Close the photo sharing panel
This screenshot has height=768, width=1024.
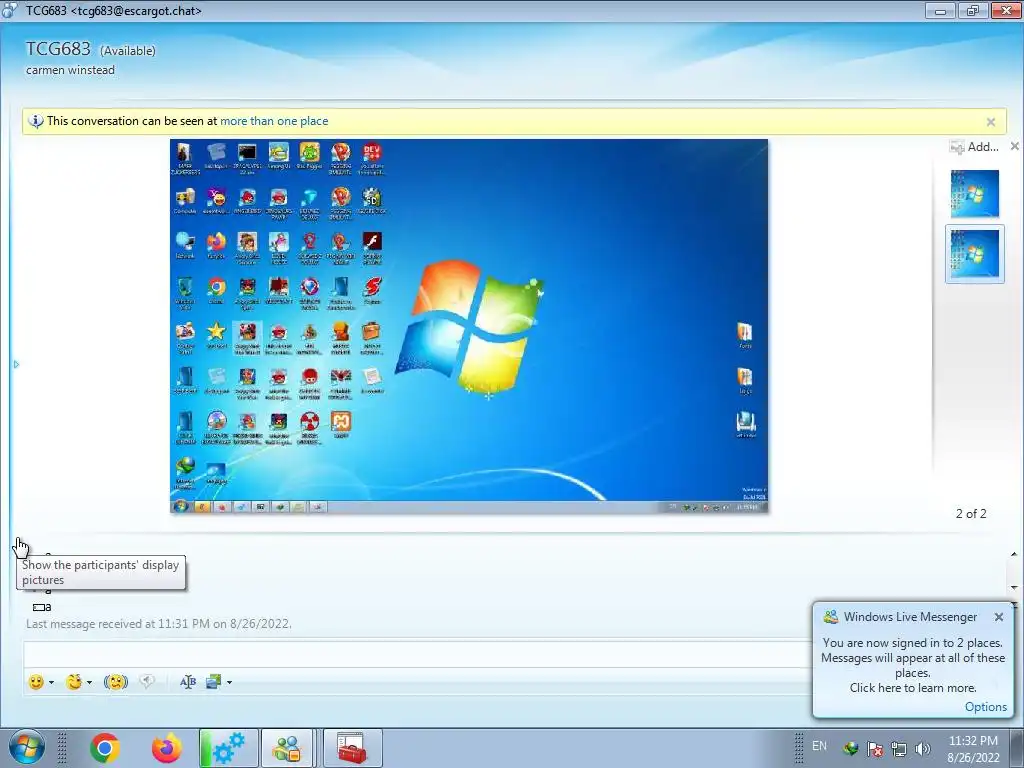click(1015, 146)
